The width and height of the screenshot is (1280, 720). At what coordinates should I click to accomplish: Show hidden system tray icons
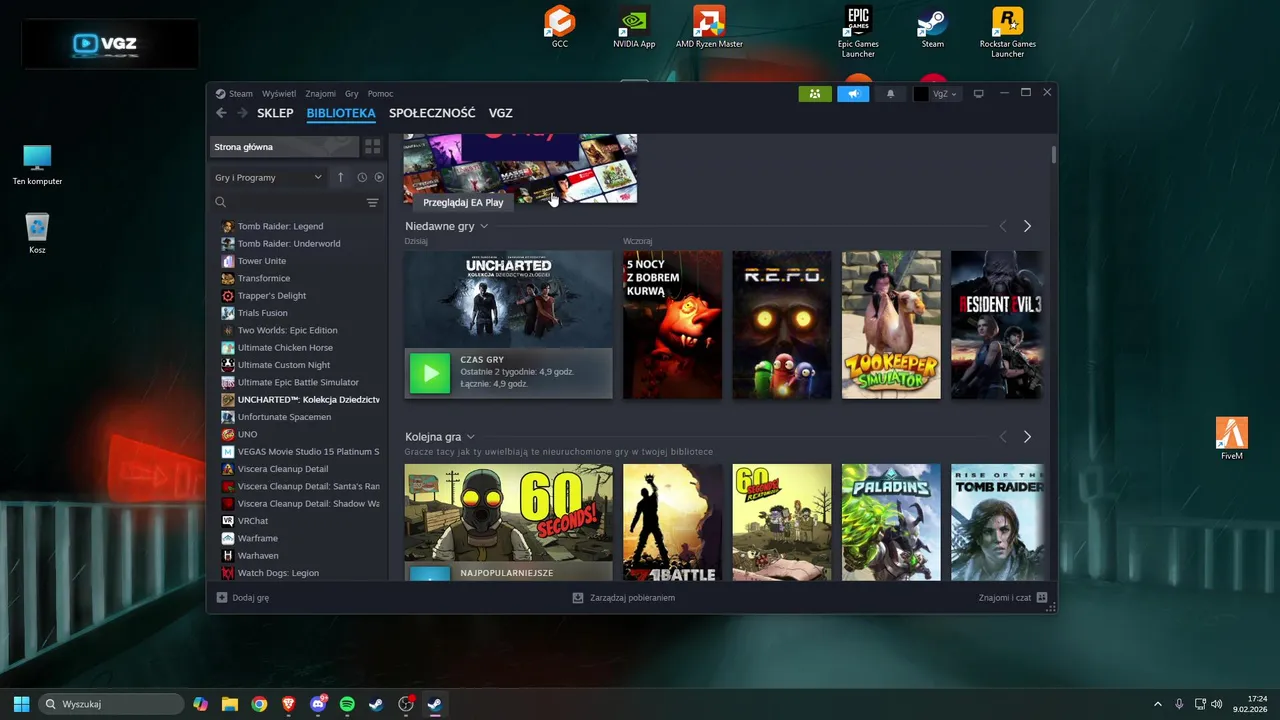(x=1158, y=704)
